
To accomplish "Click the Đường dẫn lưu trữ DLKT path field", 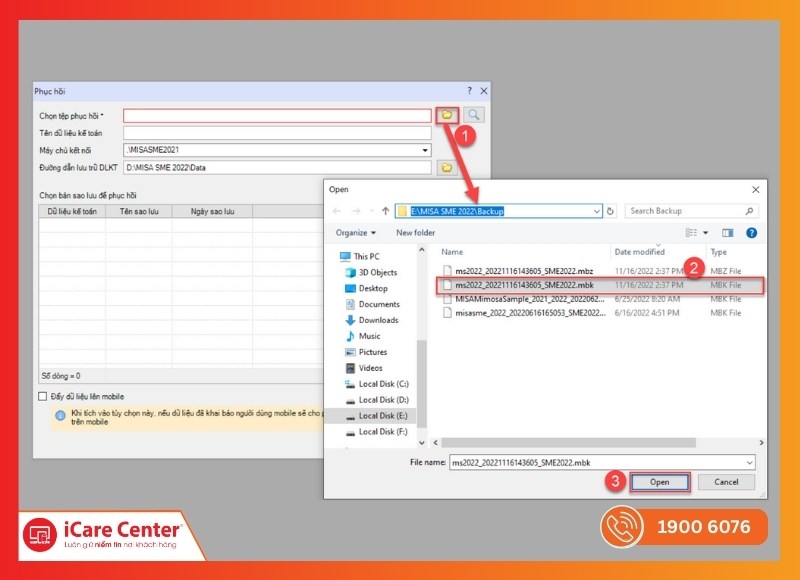I will pyautogui.click(x=278, y=168).
